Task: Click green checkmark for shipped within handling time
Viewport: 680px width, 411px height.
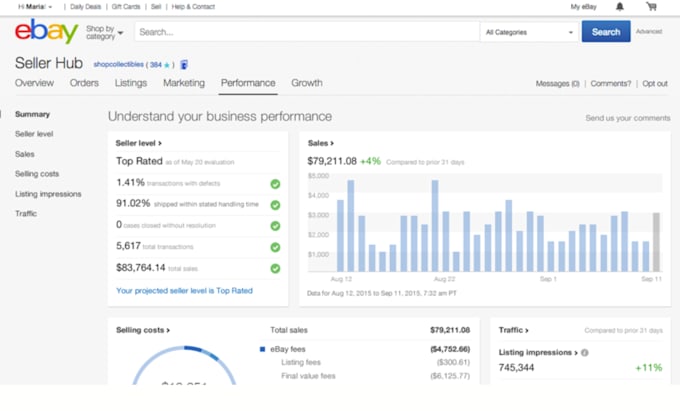Action: [x=275, y=205]
